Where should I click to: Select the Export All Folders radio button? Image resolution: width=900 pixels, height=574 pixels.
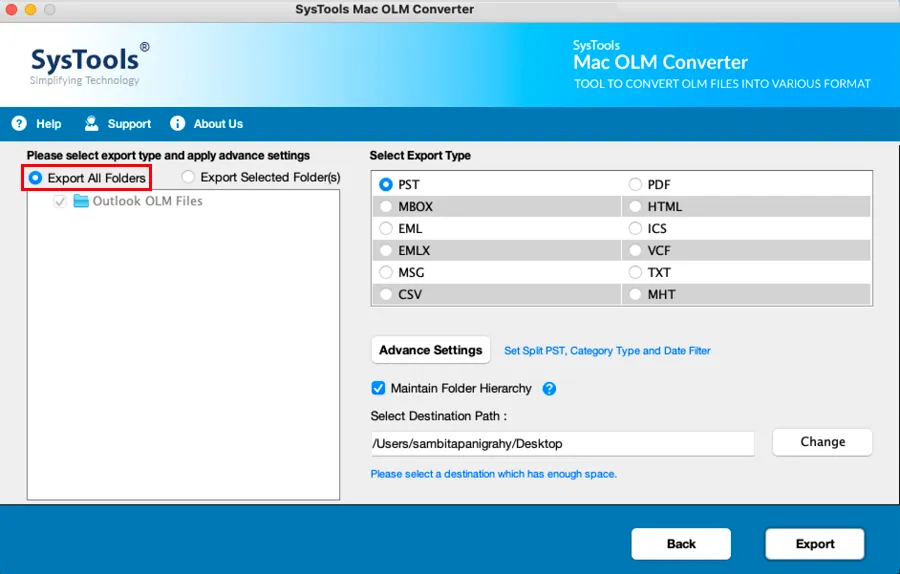[36, 178]
